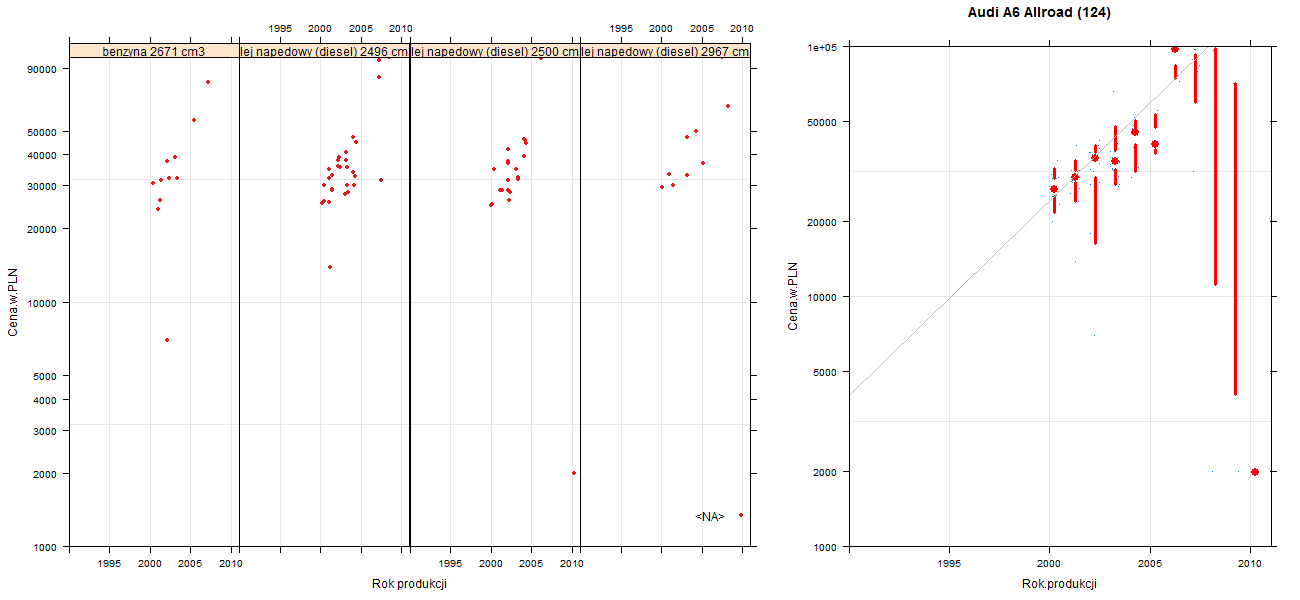1300x600 pixels.
Task: Select the 2010 tick above the diesel 2967 panel
Action: [x=741, y=28]
